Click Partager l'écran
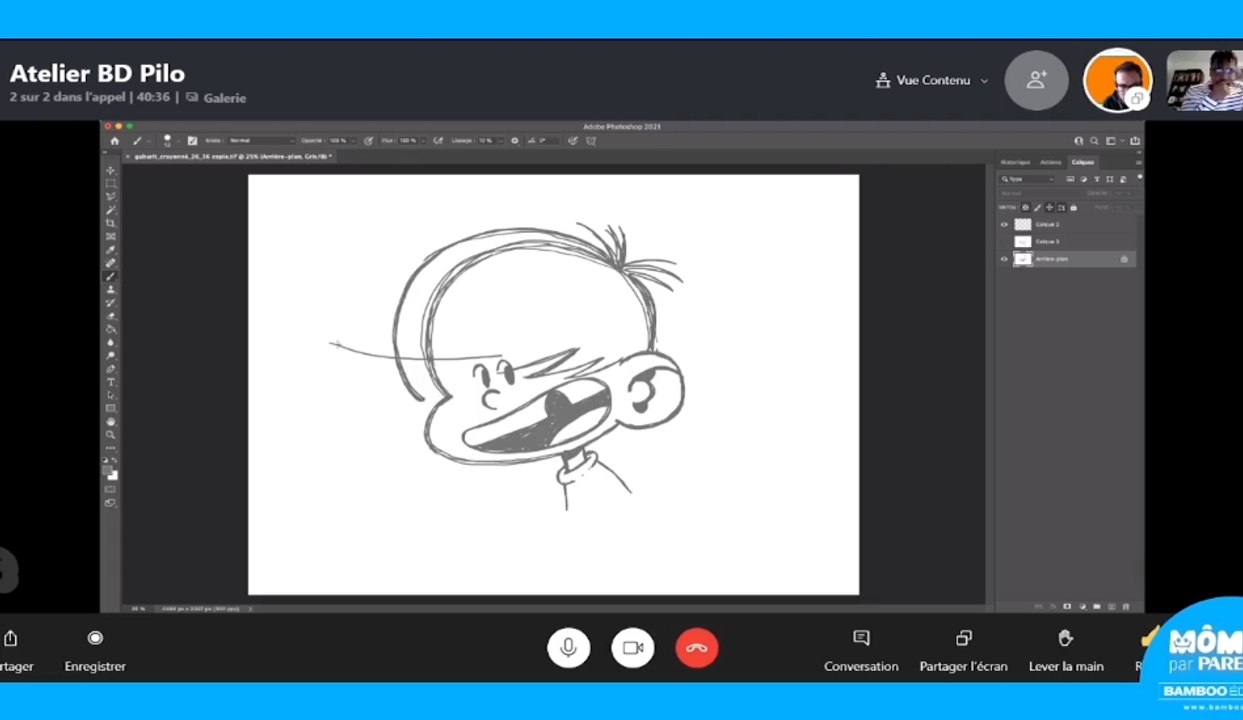This screenshot has width=1243, height=720. (x=964, y=650)
